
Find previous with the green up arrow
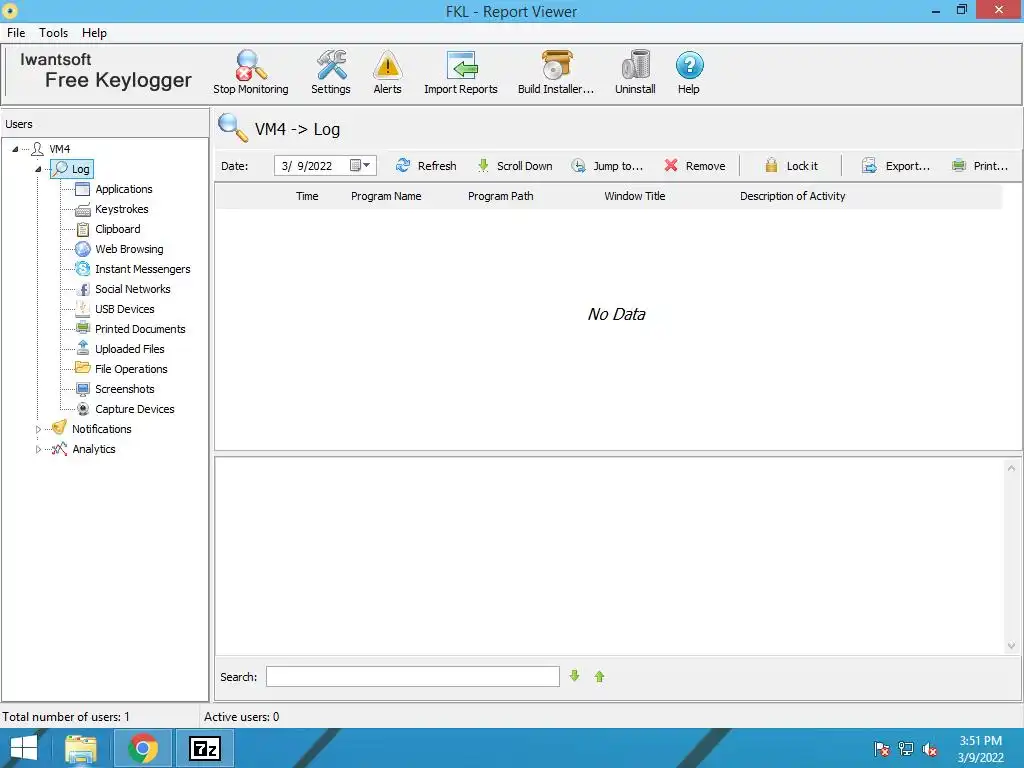(600, 677)
